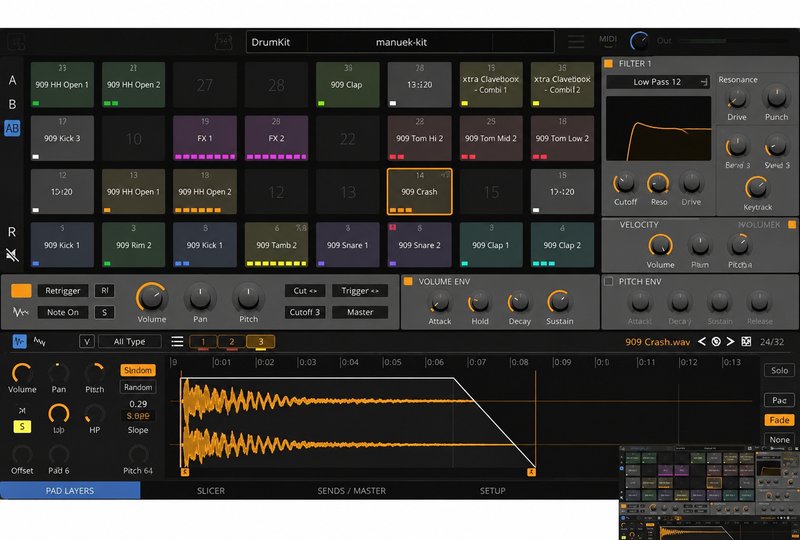The width and height of the screenshot is (800, 540).
Task: Click the Solo button by the waveform
Action: click(779, 370)
